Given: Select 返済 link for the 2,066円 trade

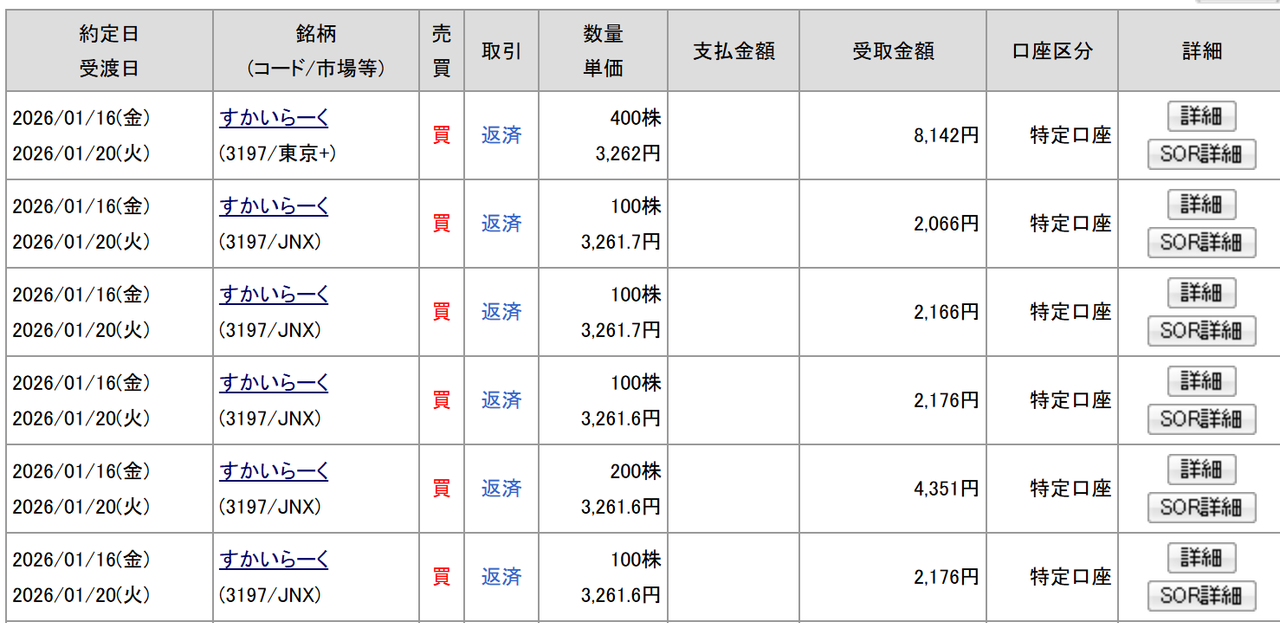Looking at the screenshot, I should pos(501,223).
